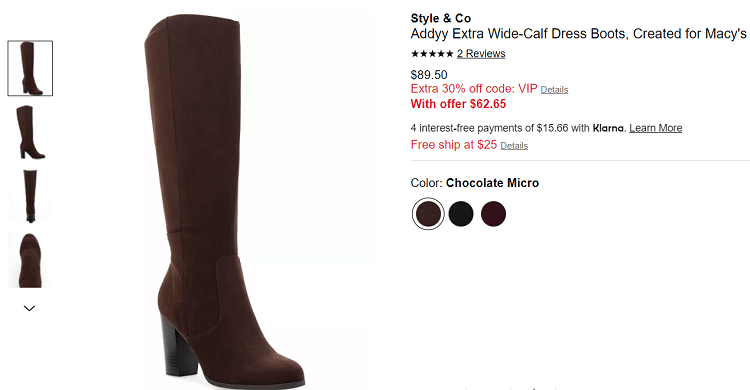Choose the black color swatch
This screenshot has height=390, width=750.
pos(461,213)
